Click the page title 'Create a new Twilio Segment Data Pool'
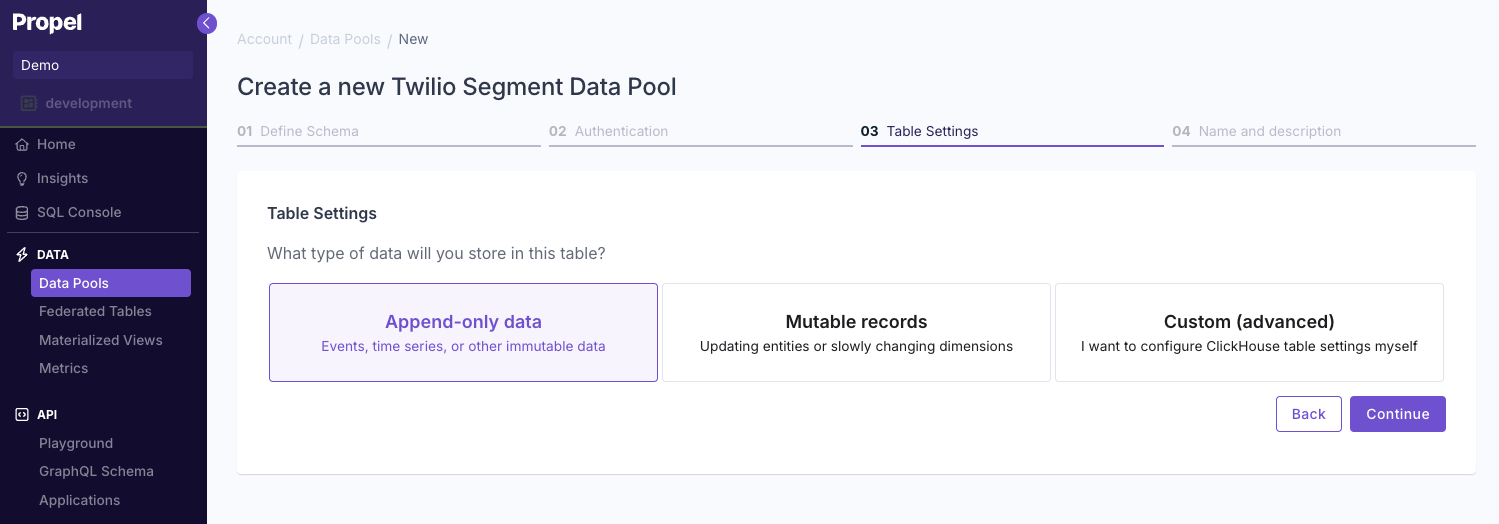The image size is (1499, 524). click(x=457, y=87)
